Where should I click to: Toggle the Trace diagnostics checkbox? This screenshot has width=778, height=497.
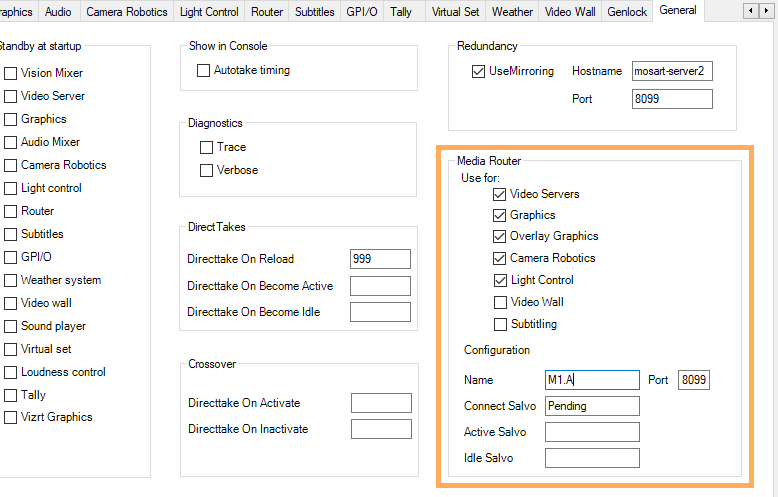(207, 147)
